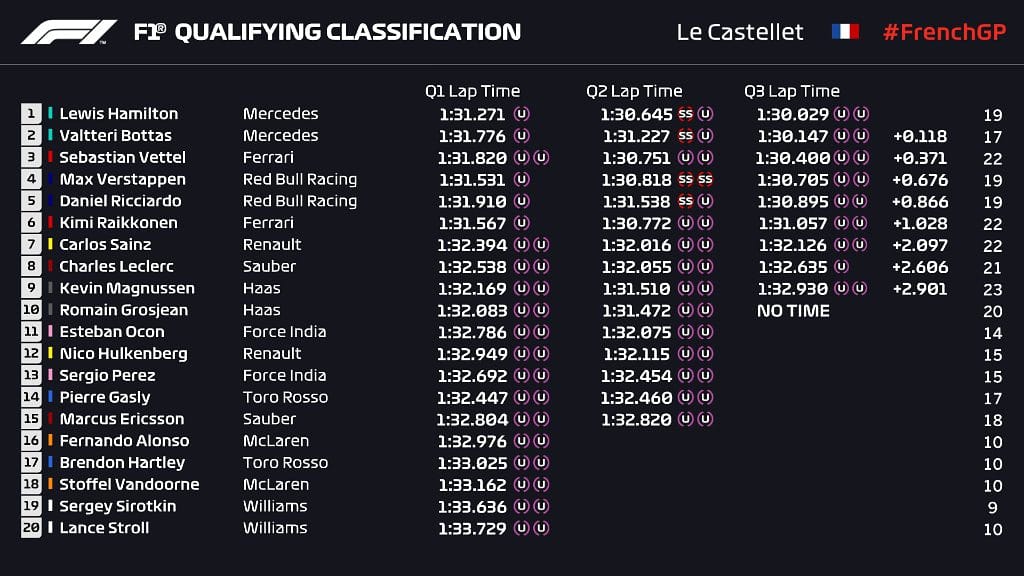Click Hamilton's Q1 ultrasoft tyre icon
Screen dimensions: 1024x576
pos(521,114)
